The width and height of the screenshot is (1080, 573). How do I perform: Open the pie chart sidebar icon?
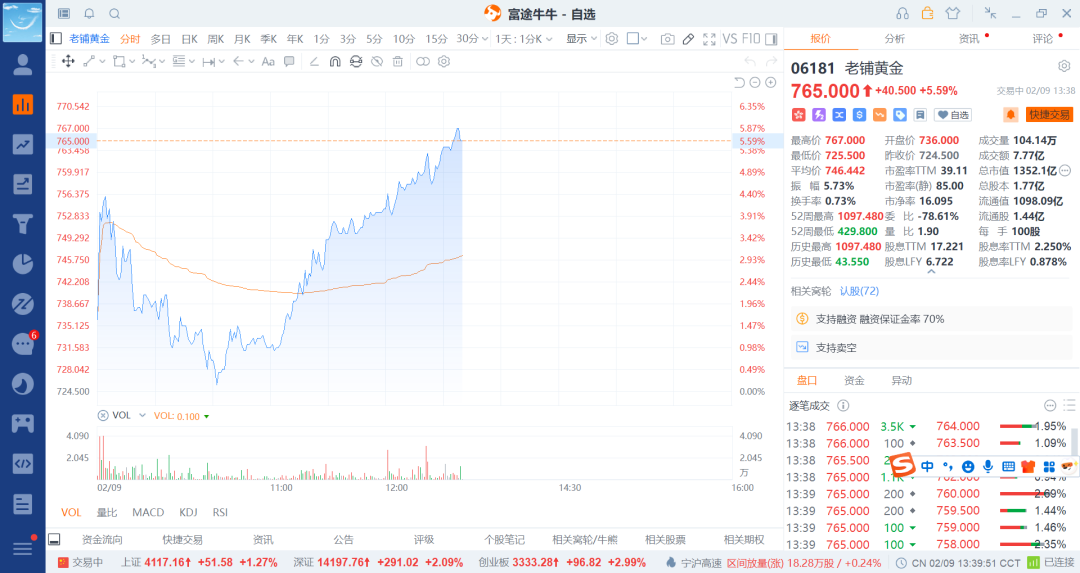click(x=23, y=264)
